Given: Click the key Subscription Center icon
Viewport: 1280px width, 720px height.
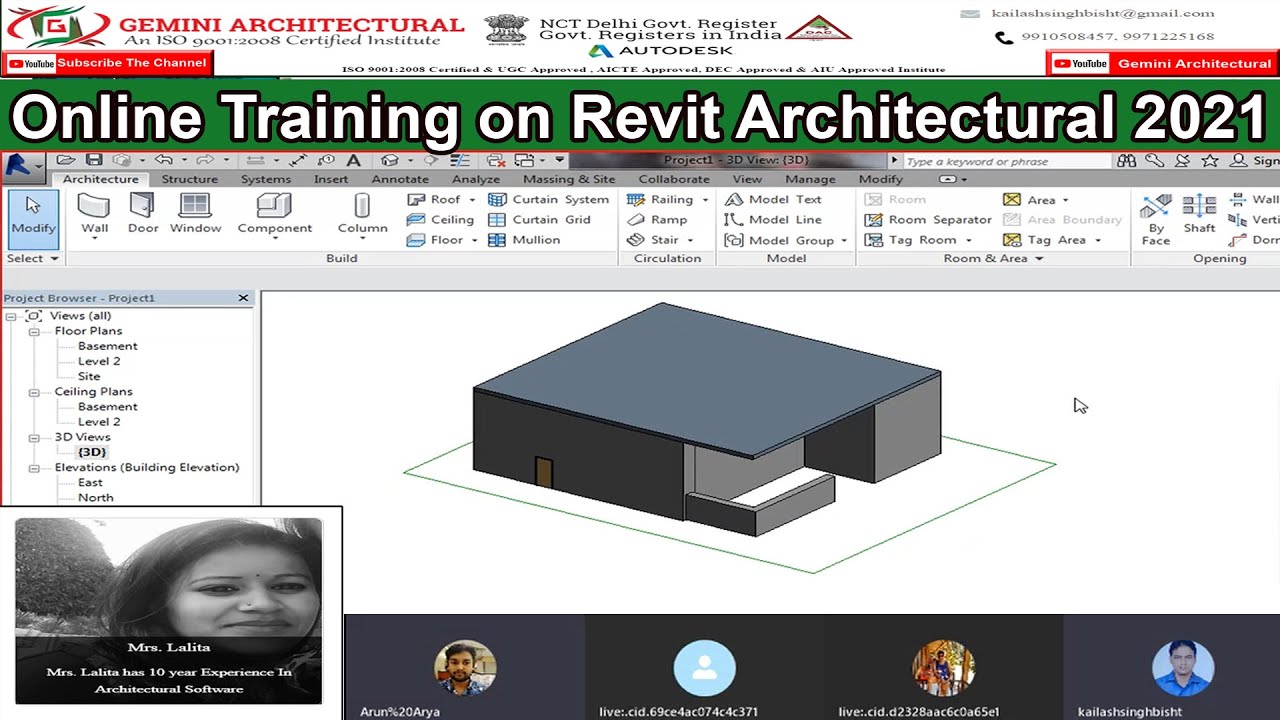Looking at the screenshot, I should pyautogui.click(x=1154, y=160).
